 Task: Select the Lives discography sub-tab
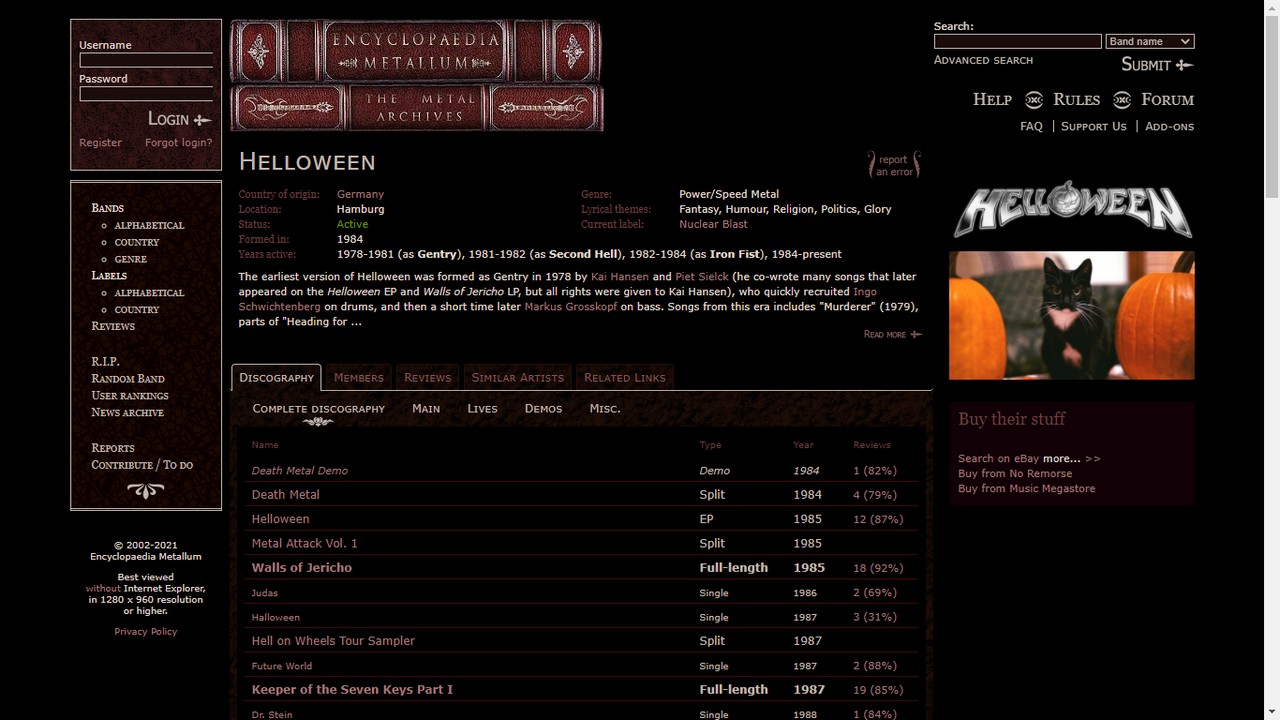(x=482, y=409)
